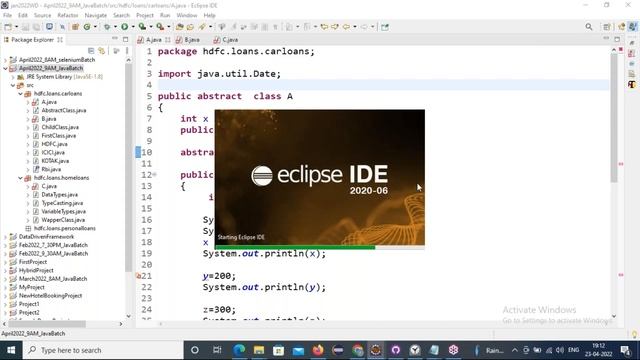Maximize the editor area
This screenshot has height=360, width=640.
[617, 39]
